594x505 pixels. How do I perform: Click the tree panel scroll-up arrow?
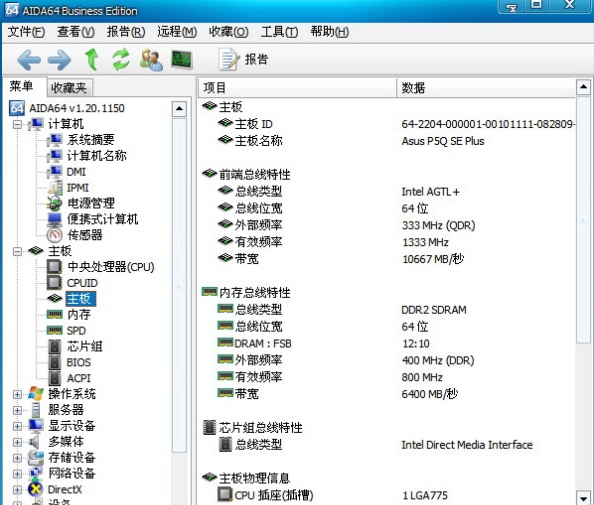coord(179,109)
